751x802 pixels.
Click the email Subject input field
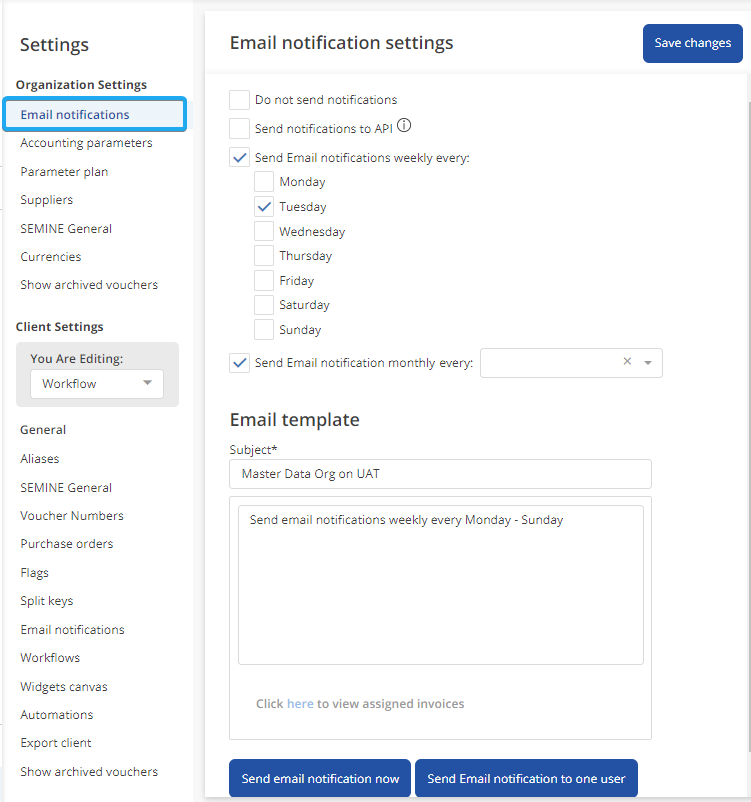pos(440,474)
